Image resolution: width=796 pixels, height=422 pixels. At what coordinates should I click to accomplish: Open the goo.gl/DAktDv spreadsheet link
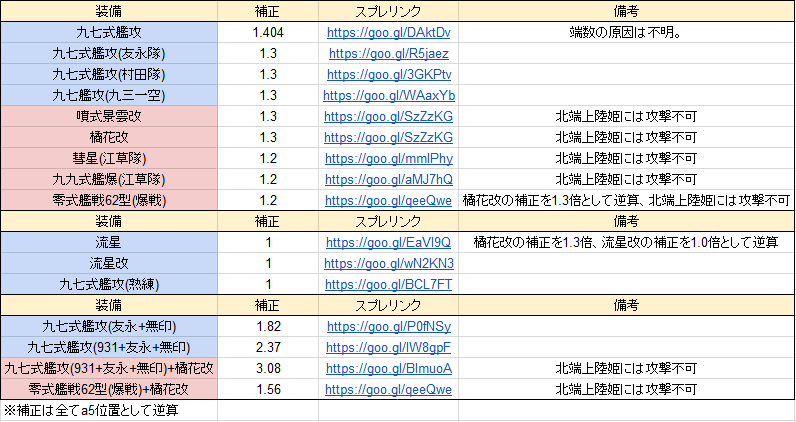[x=388, y=32]
